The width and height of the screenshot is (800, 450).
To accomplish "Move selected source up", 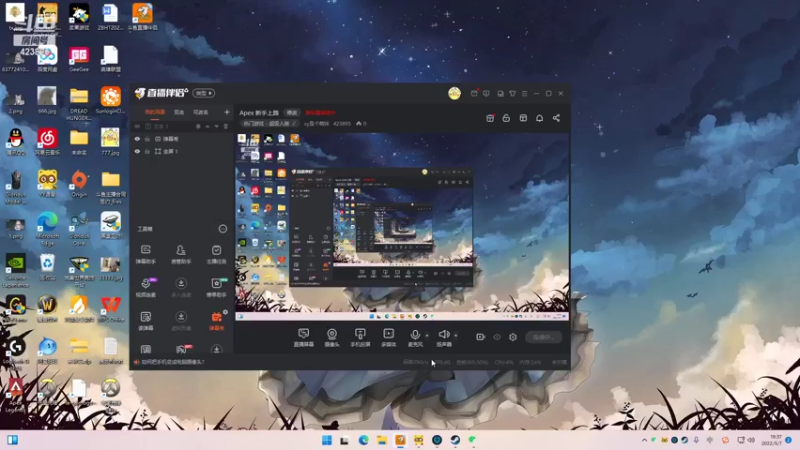I will click(208, 127).
